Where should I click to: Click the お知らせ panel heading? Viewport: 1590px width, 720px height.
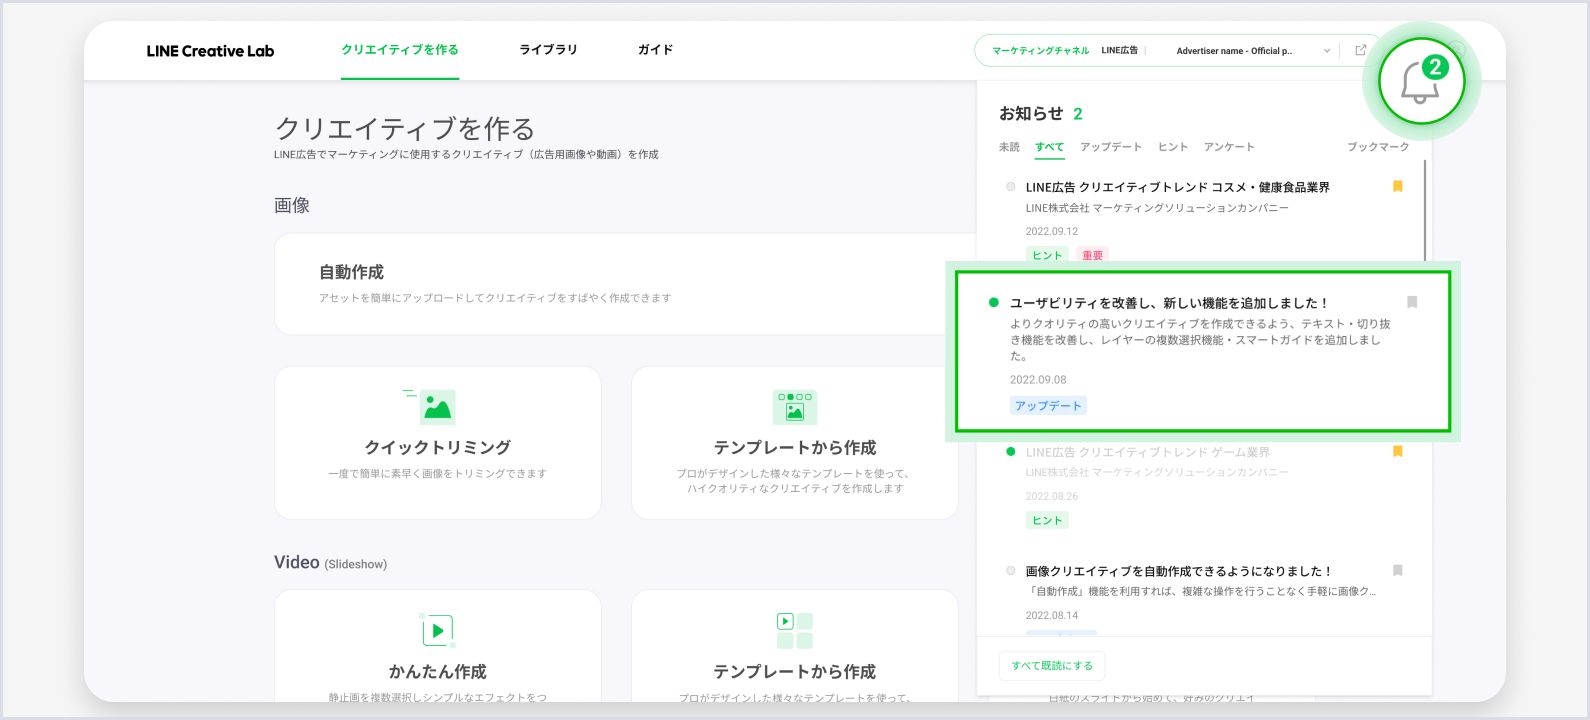1031,113
